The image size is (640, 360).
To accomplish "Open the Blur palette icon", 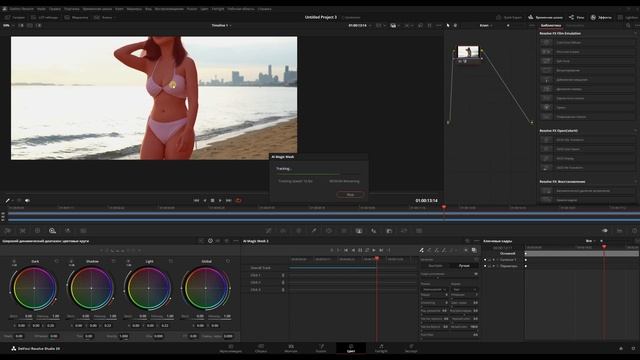I will [374, 231].
